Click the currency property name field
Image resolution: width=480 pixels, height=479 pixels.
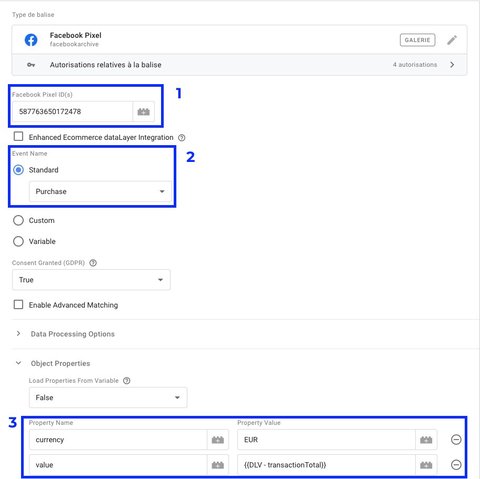118,440
